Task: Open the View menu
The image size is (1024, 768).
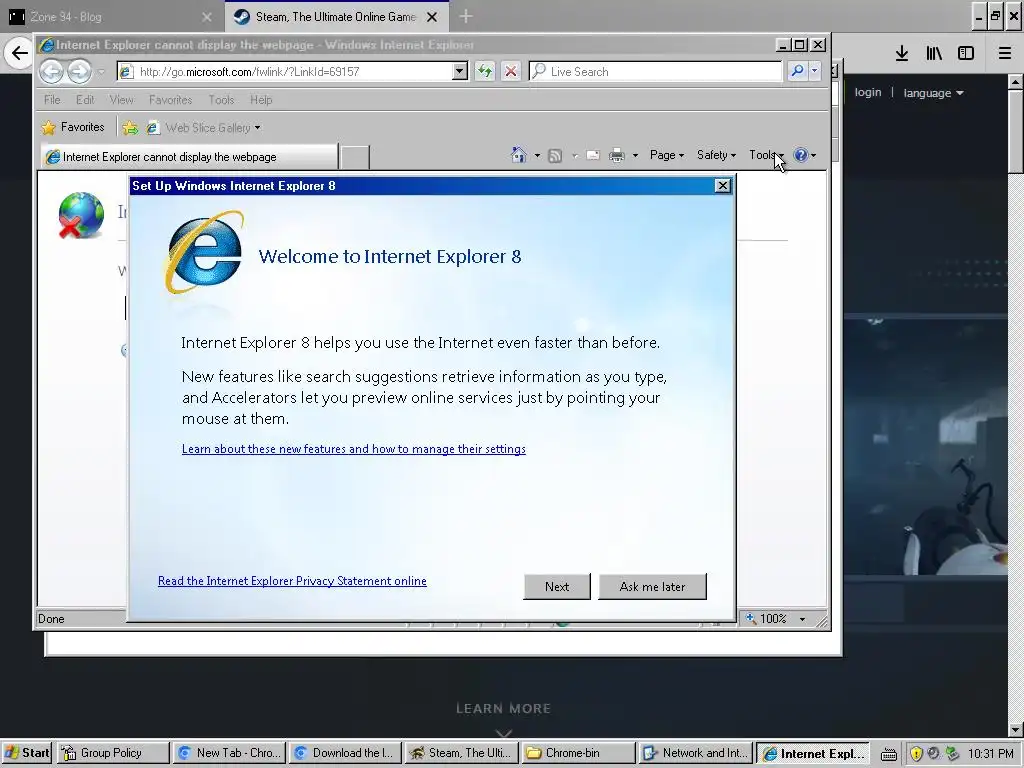Action: (x=121, y=100)
